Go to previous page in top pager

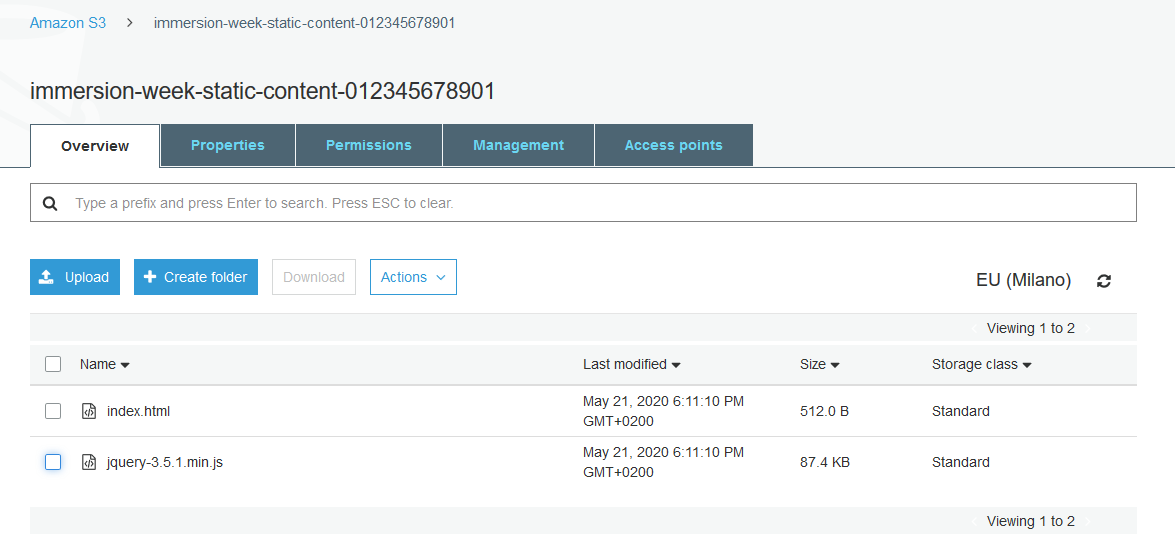pyautogui.click(x=973, y=328)
